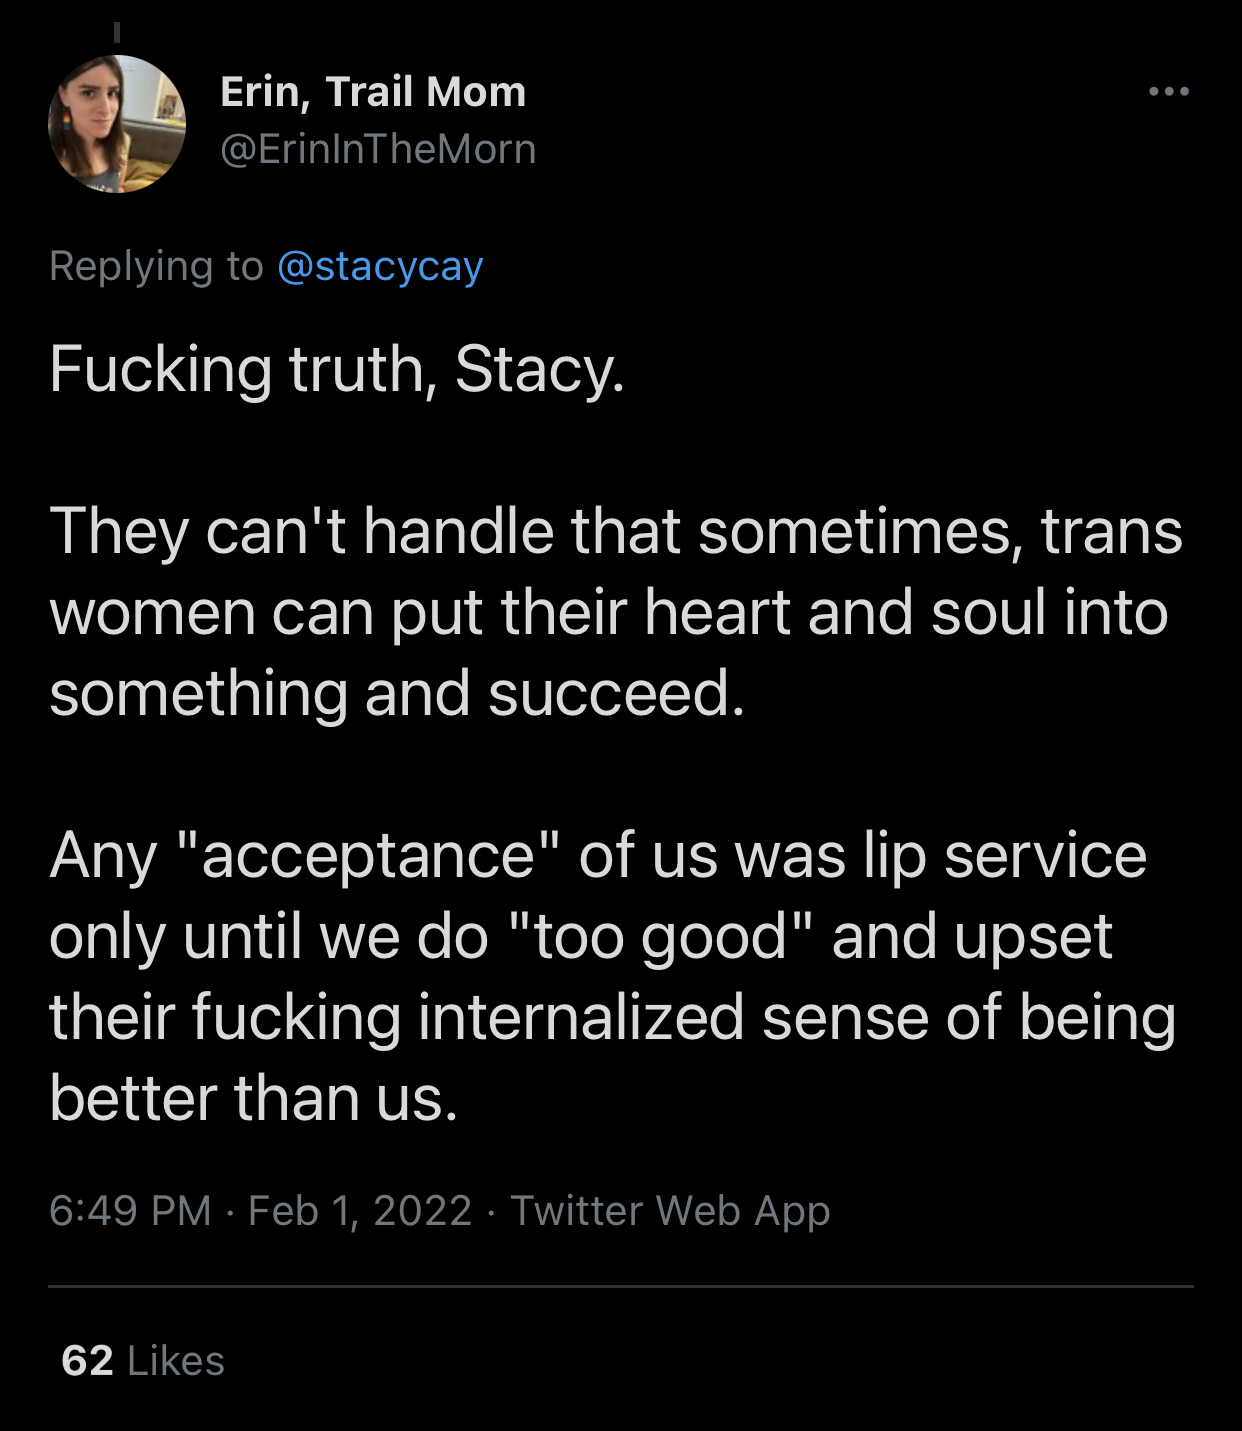Open the three-dot more options menu
The image size is (1242, 1431).
click(x=1168, y=92)
